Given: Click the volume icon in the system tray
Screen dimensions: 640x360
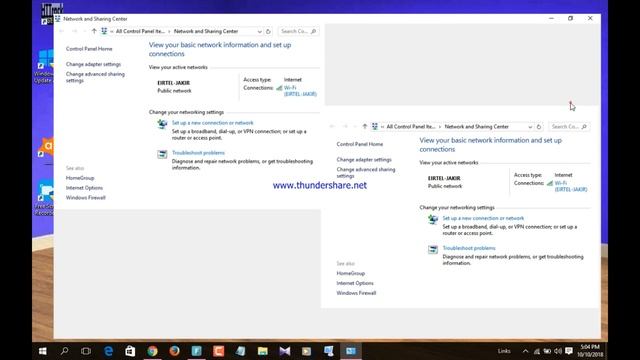Looking at the screenshot, I should tap(558, 351).
